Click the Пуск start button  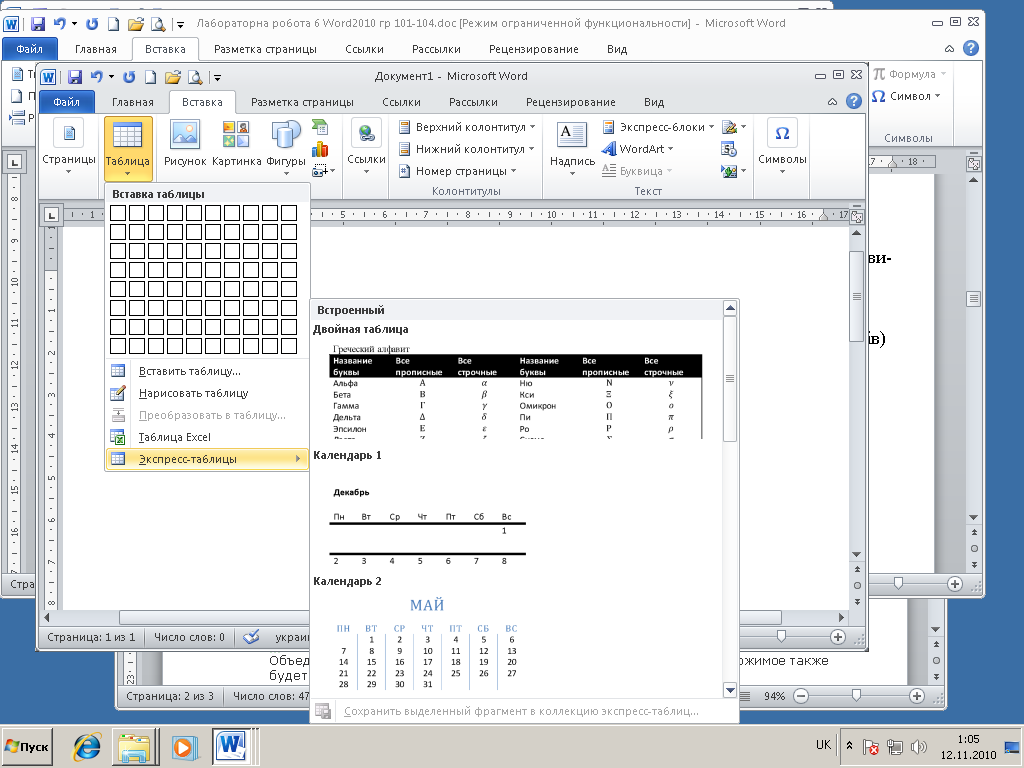27,746
